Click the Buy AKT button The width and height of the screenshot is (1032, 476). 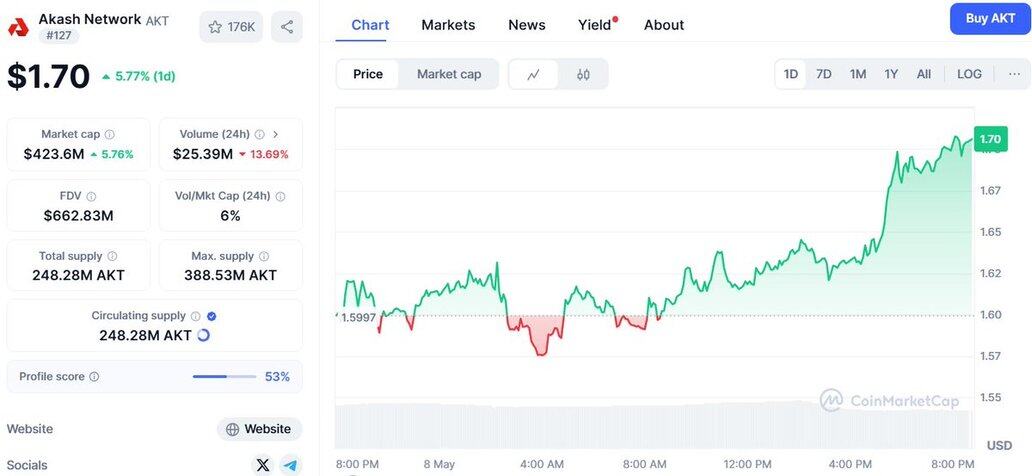(x=990, y=19)
